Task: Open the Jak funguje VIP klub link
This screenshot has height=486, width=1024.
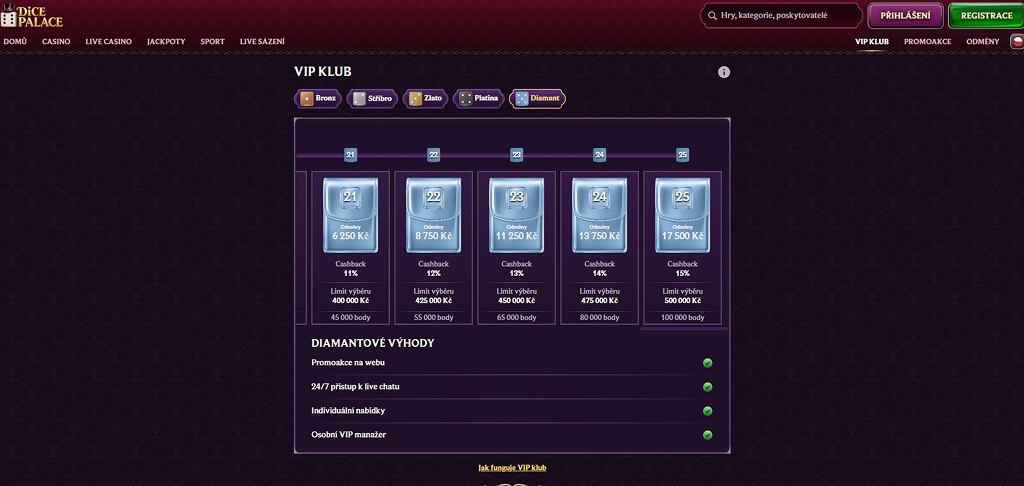Action: tap(512, 468)
